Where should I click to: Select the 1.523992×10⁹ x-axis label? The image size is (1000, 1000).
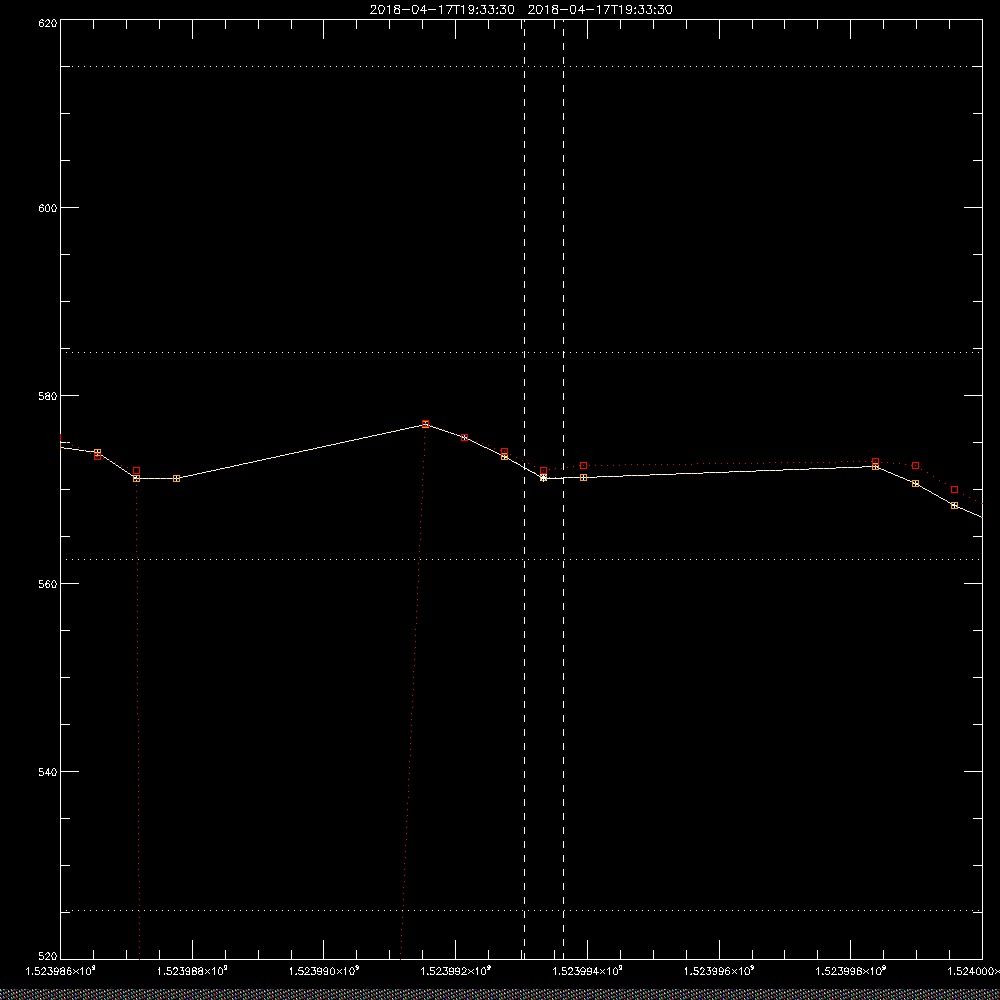tap(455, 971)
